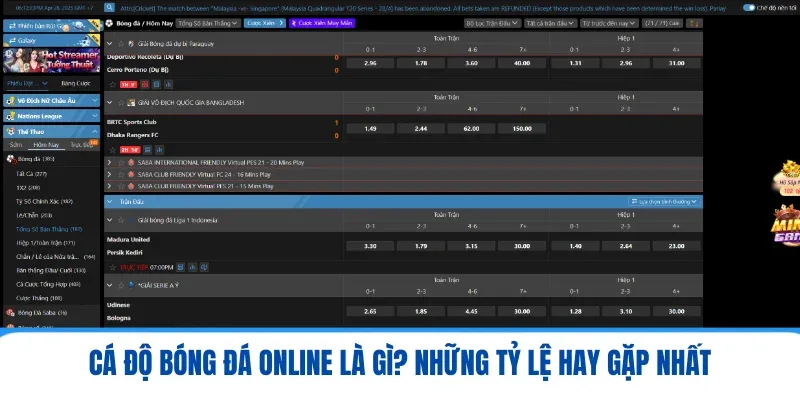Screen dimensions: 800x400
Task: Select the 150.00 odds for BRTC Sports Club
Action: (x=522, y=129)
